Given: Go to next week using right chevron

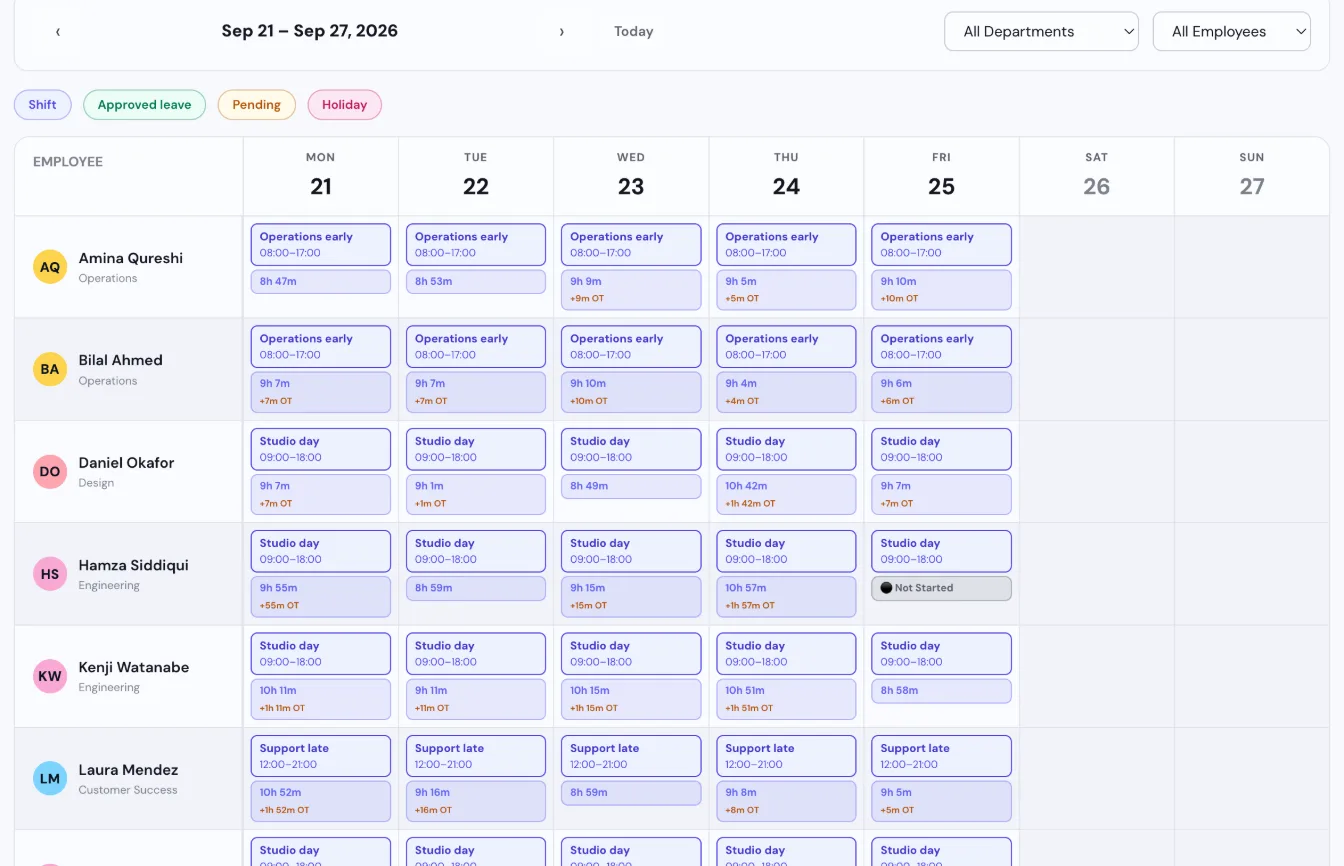Looking at the screenshot, I should [561, 32].
